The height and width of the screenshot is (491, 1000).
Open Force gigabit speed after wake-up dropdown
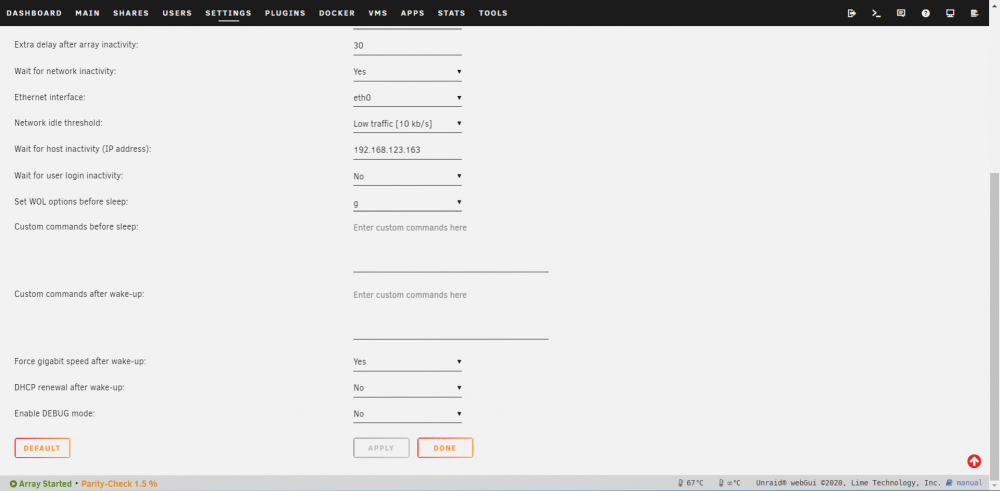pyautogui.click(x=407, y=362)
